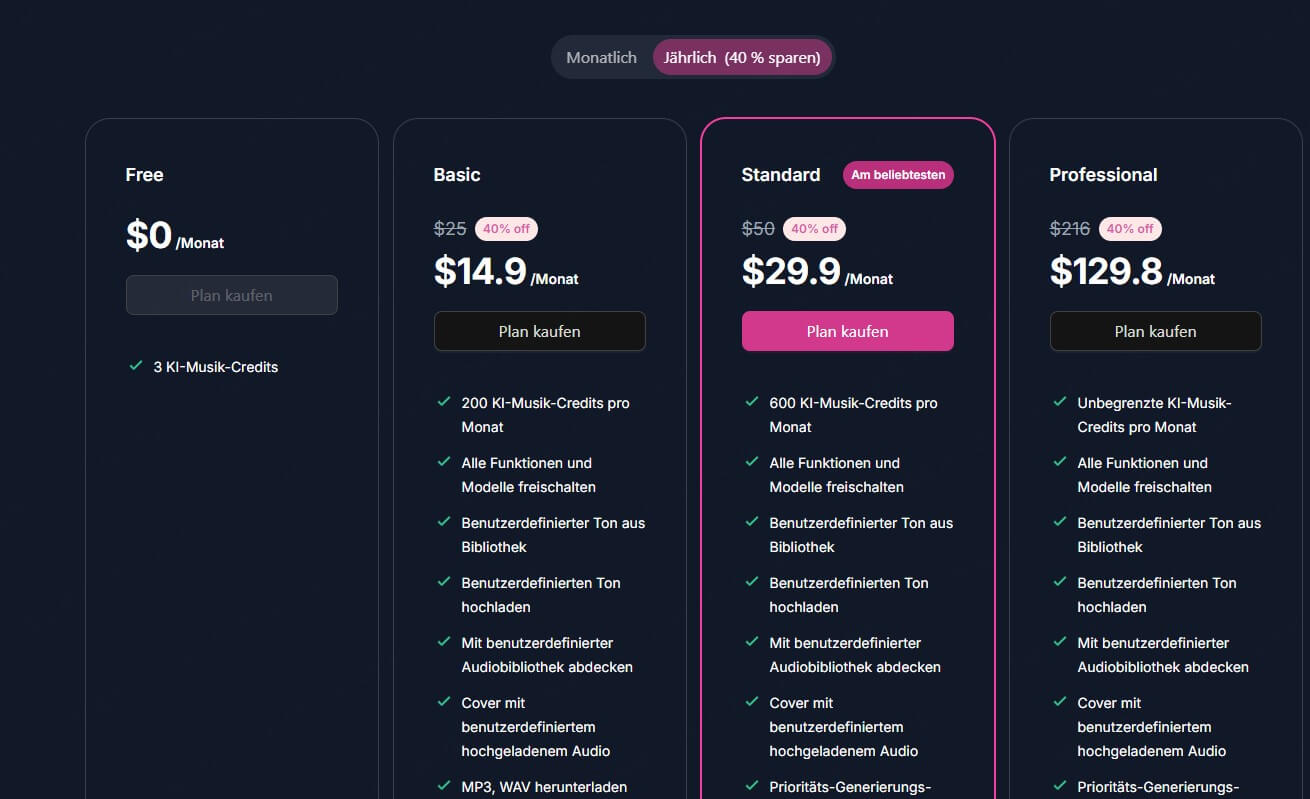Click the checkmark next to 200 KI-Musik-Credits pro Monat

(x=444, y=403)
